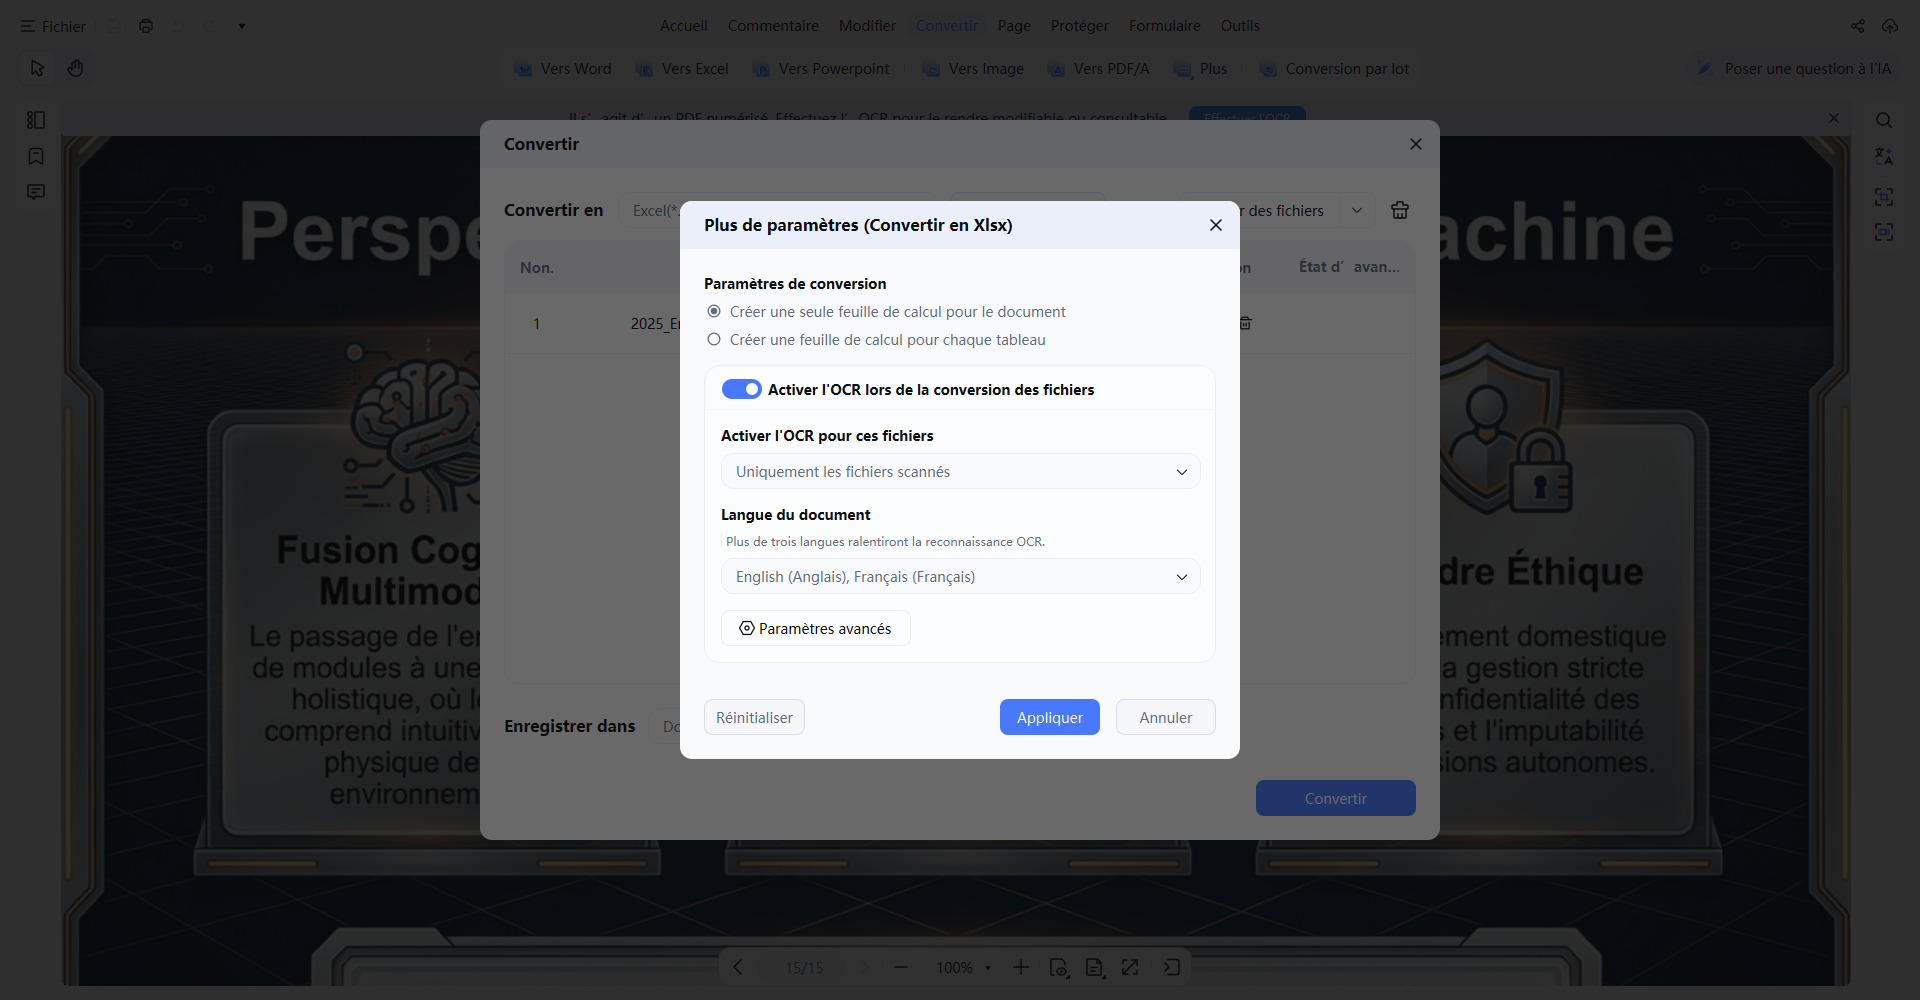Click the trash icon to clear file list

click(x=1400, y=210)
